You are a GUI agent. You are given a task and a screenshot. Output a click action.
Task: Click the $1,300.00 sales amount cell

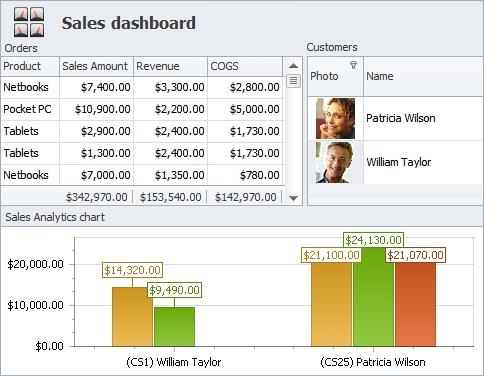pos(96,153)
